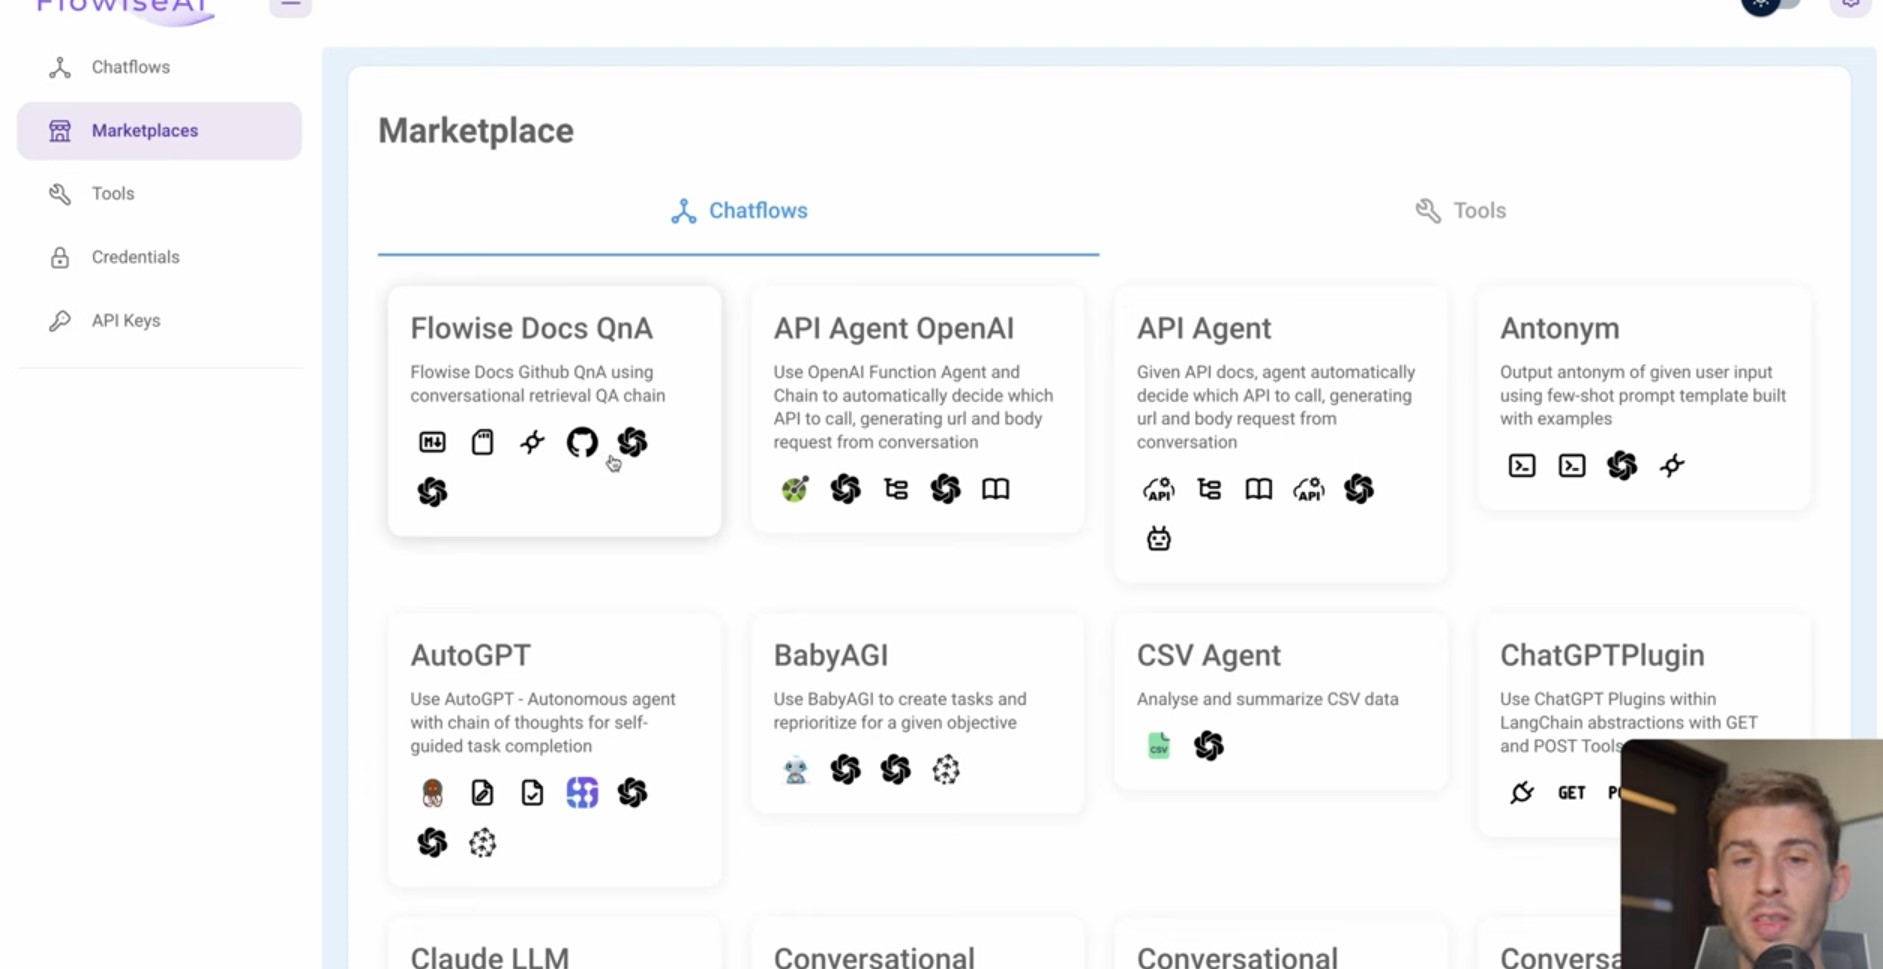This screenshot has height=969, width=1883.
Task: Click the dotted cluster icon in BabyAGI card
Action: coord(945,770)
